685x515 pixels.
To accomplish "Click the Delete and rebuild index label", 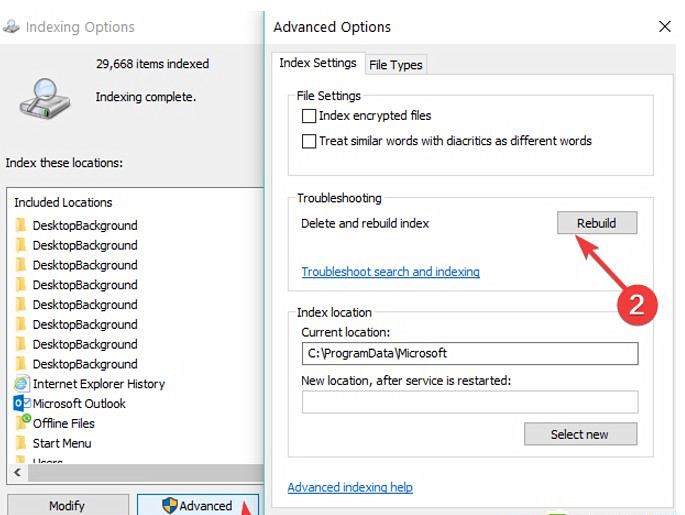I will click(x=365, y=223).
